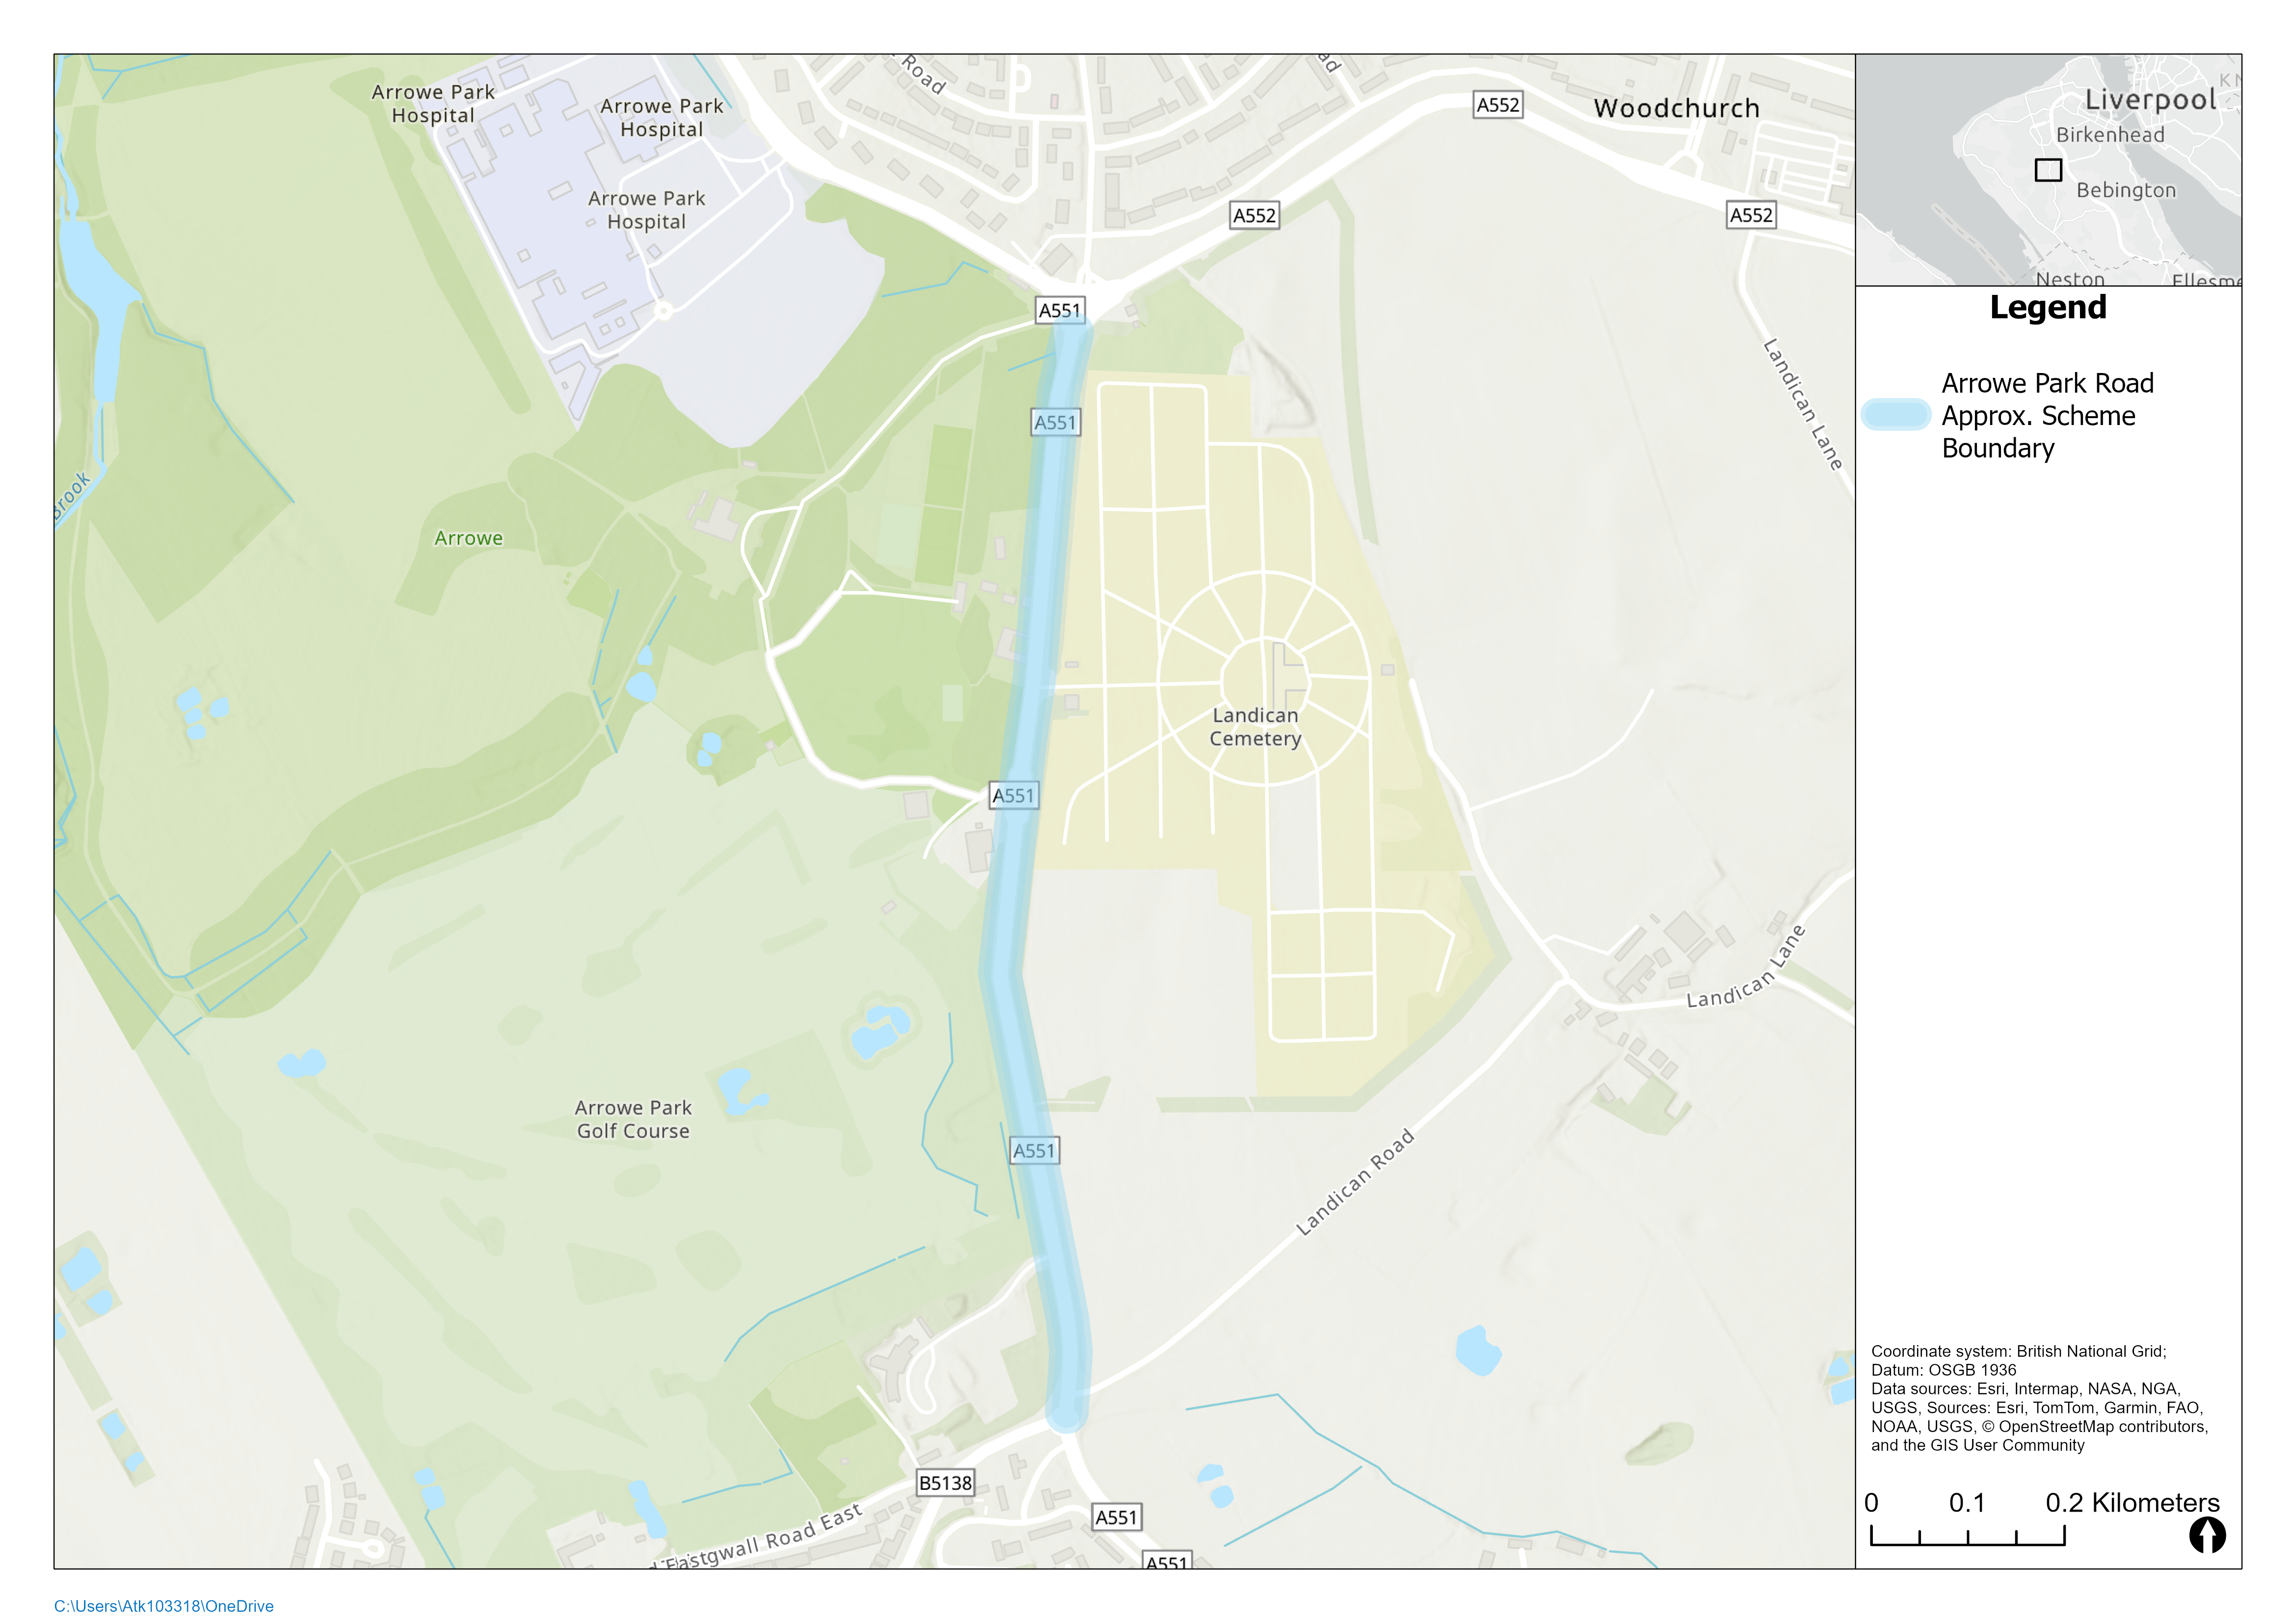This screenshot has height=1623, width=2296.
Task: Click the Landican Road street label
Action: point(1355,1182)
